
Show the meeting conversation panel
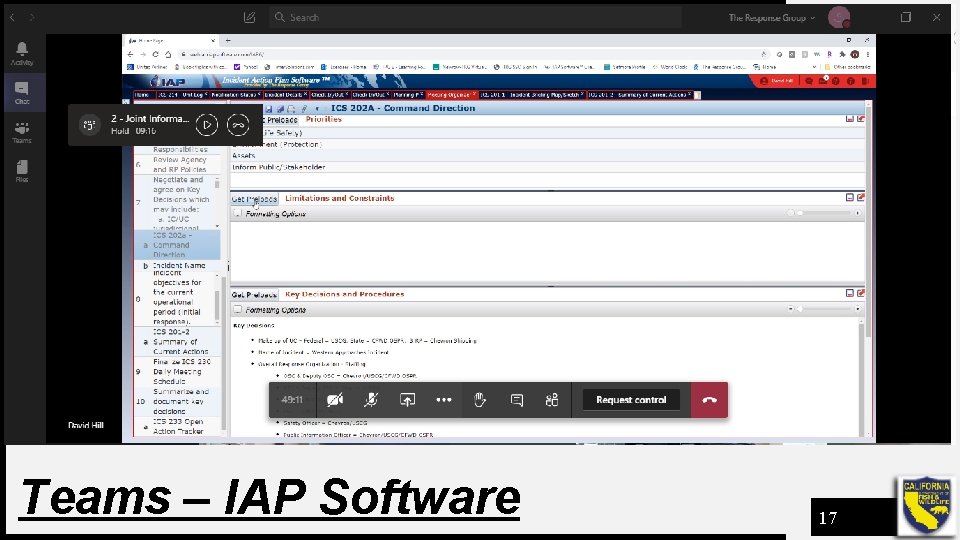pyautogui.click(x=517, y=400)
